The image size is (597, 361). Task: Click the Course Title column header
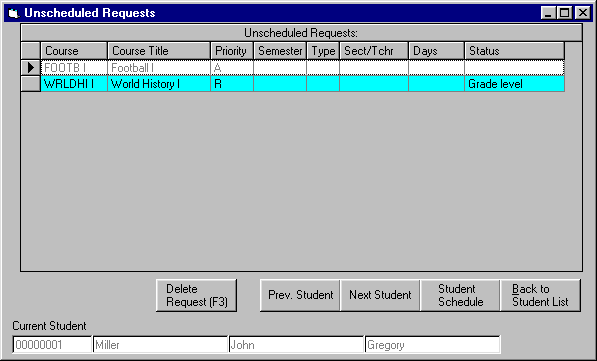click(x=159, y=51)
